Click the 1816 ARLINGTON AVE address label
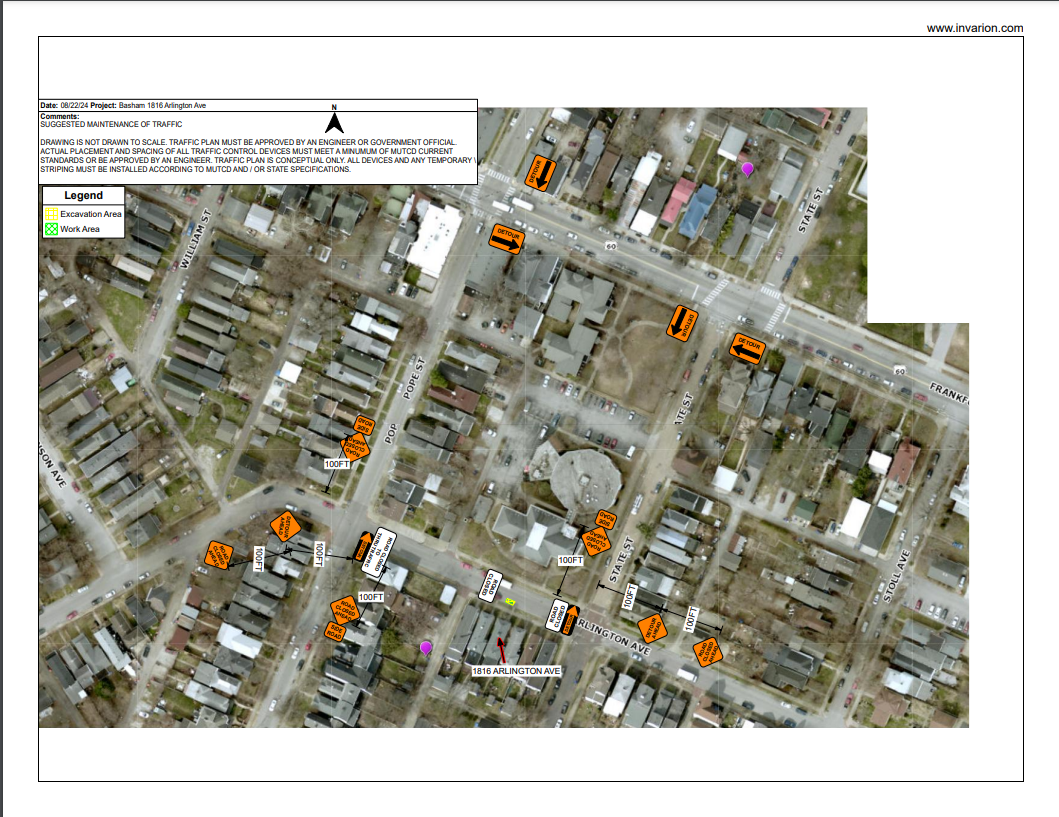Screen dimensions: 1059x817 click(516, 672)
